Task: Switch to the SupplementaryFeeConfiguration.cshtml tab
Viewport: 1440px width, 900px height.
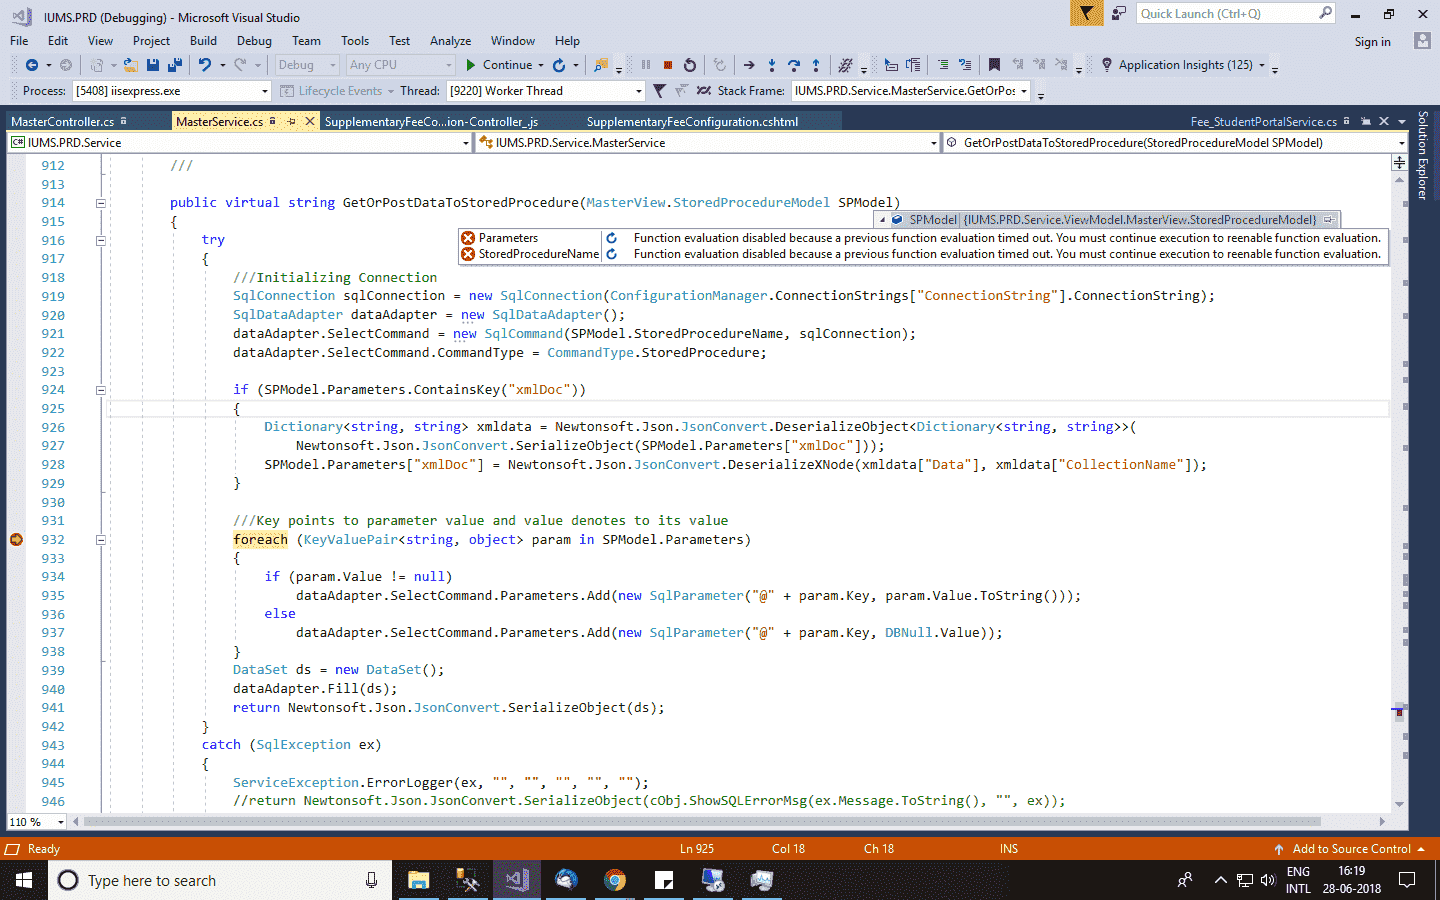Action: [692, 122]
